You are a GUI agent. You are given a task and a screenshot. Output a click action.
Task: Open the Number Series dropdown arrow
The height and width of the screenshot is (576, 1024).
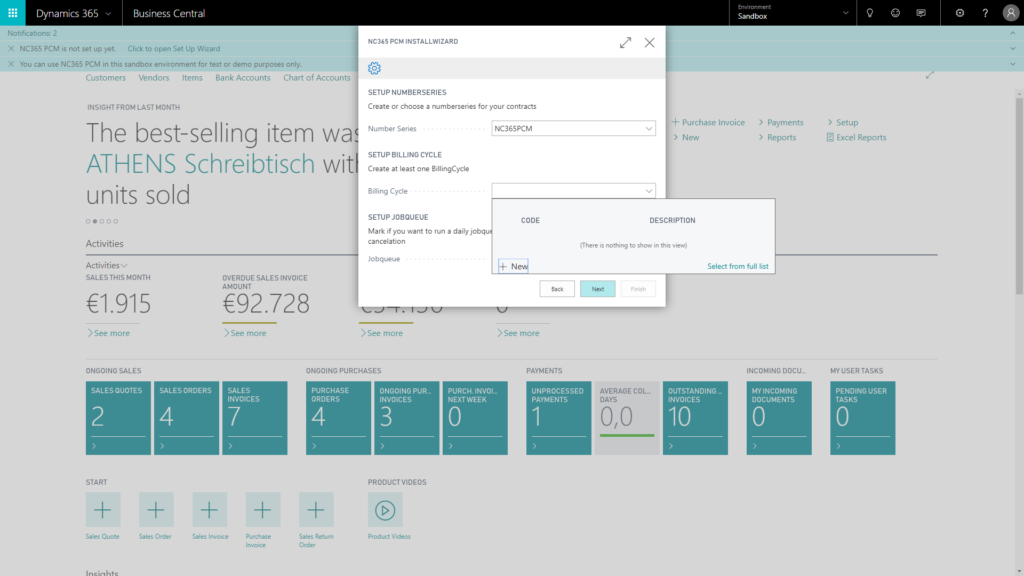coord(648,129)
